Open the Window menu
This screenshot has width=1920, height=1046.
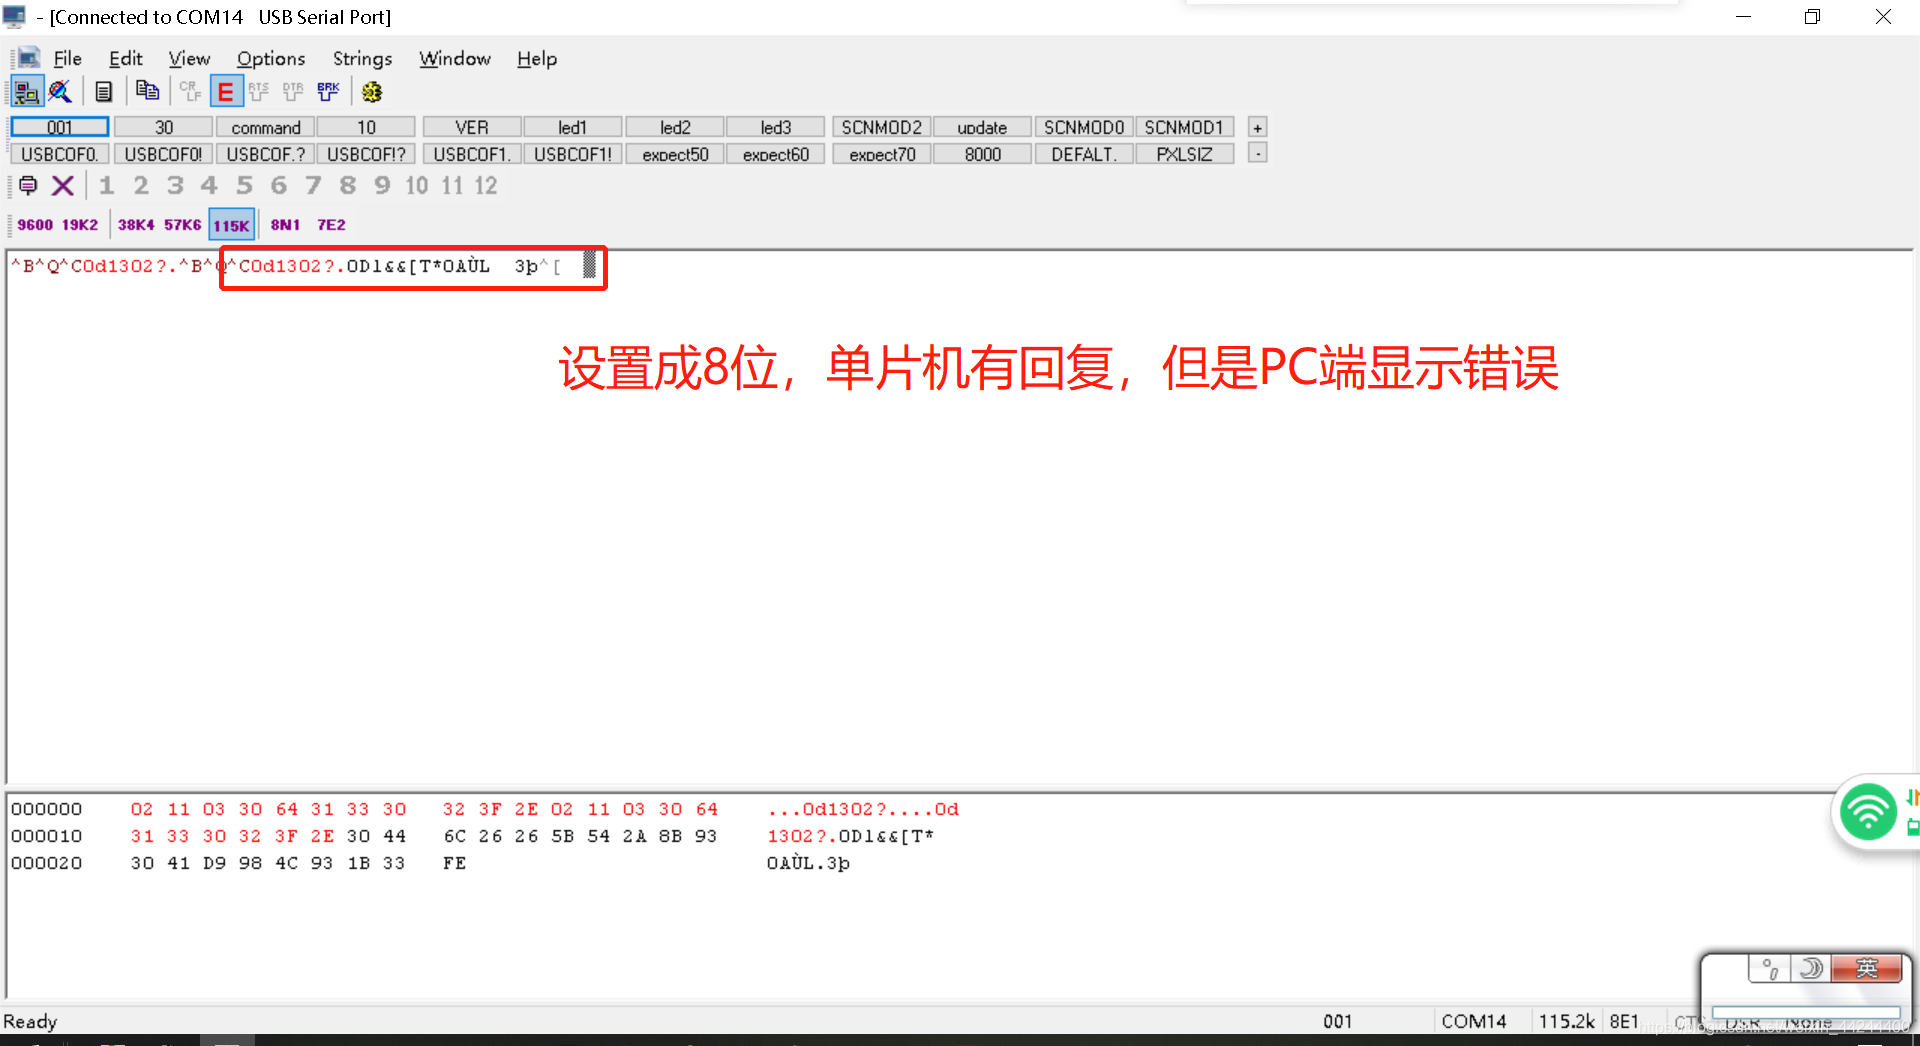455,59
